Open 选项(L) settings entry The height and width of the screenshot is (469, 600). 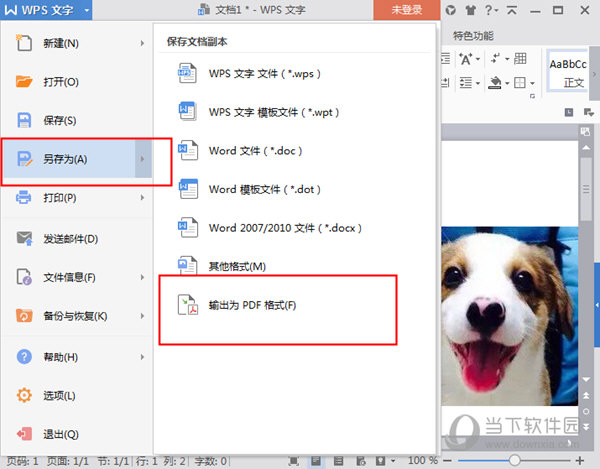point(77,396)
